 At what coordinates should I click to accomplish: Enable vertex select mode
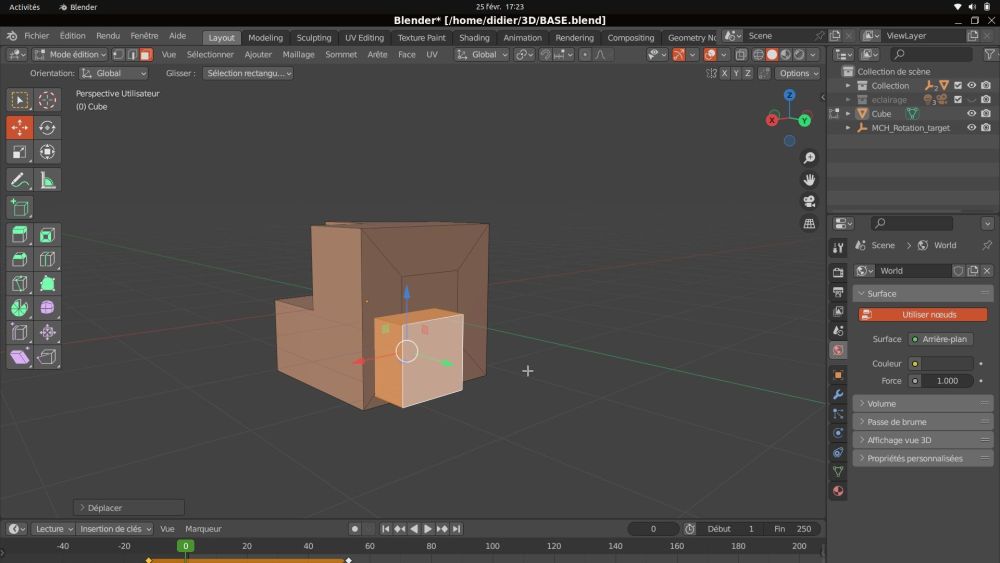119,55
